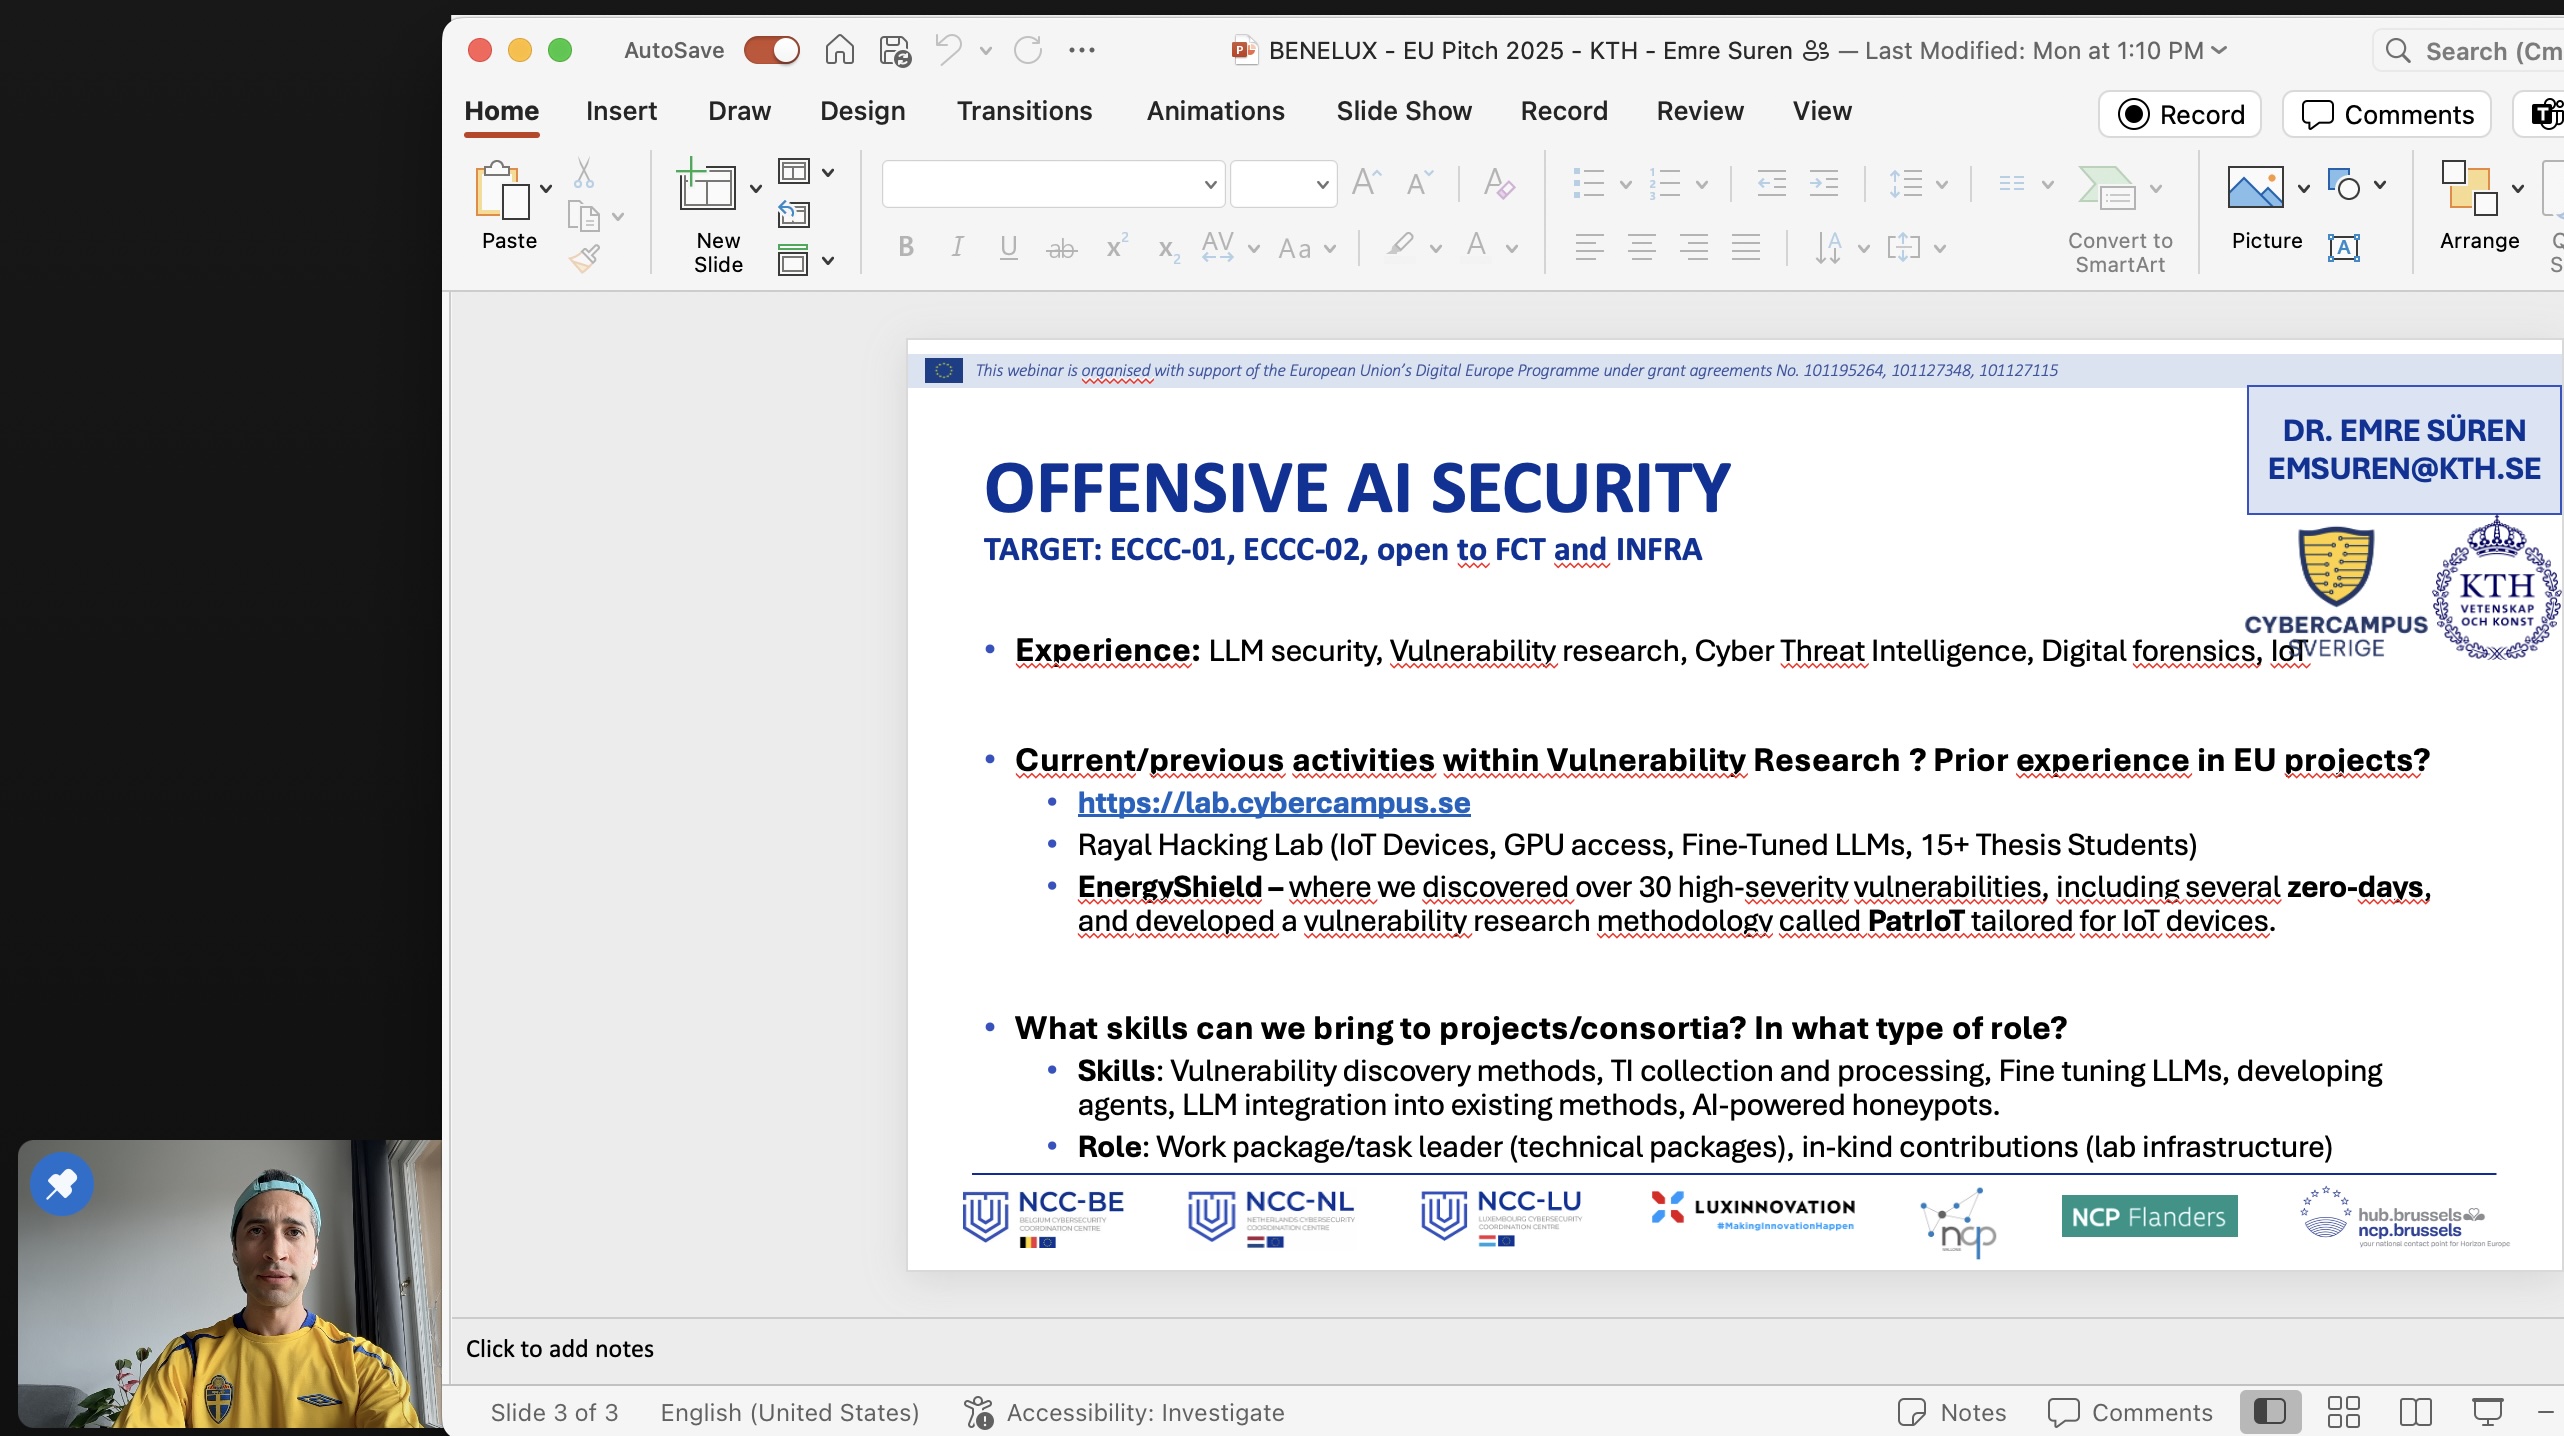Toggle the AutoSave switch

click(772, 50)
